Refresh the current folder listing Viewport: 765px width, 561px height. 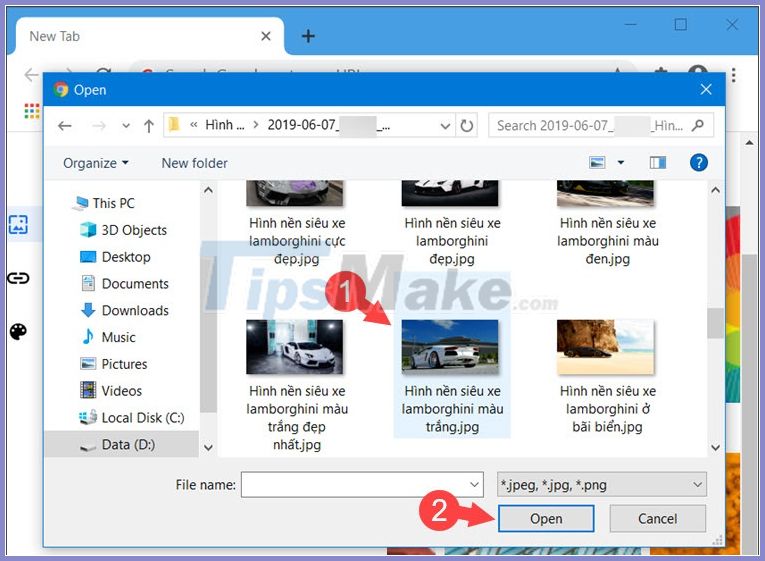[466, 126]
